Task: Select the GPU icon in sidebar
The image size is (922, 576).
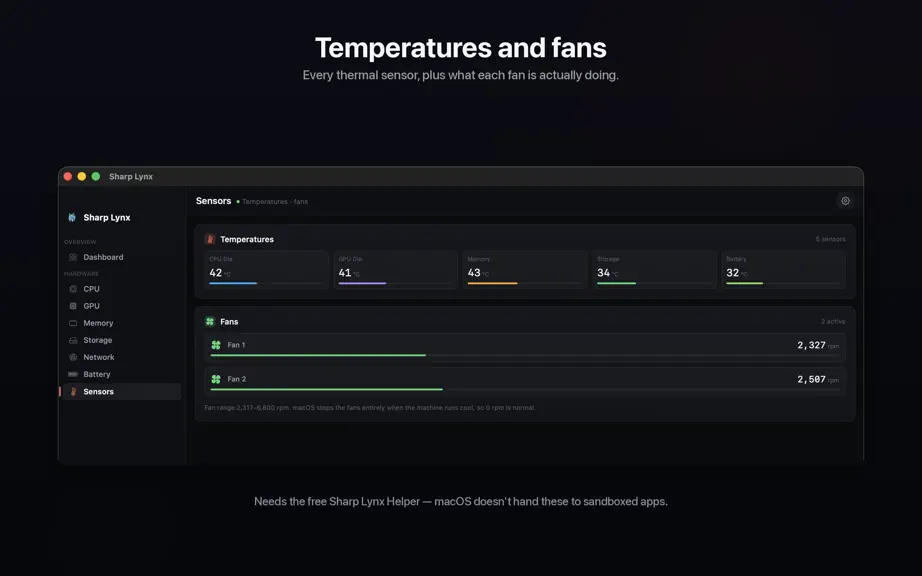Action: click(x=73, y=306)
